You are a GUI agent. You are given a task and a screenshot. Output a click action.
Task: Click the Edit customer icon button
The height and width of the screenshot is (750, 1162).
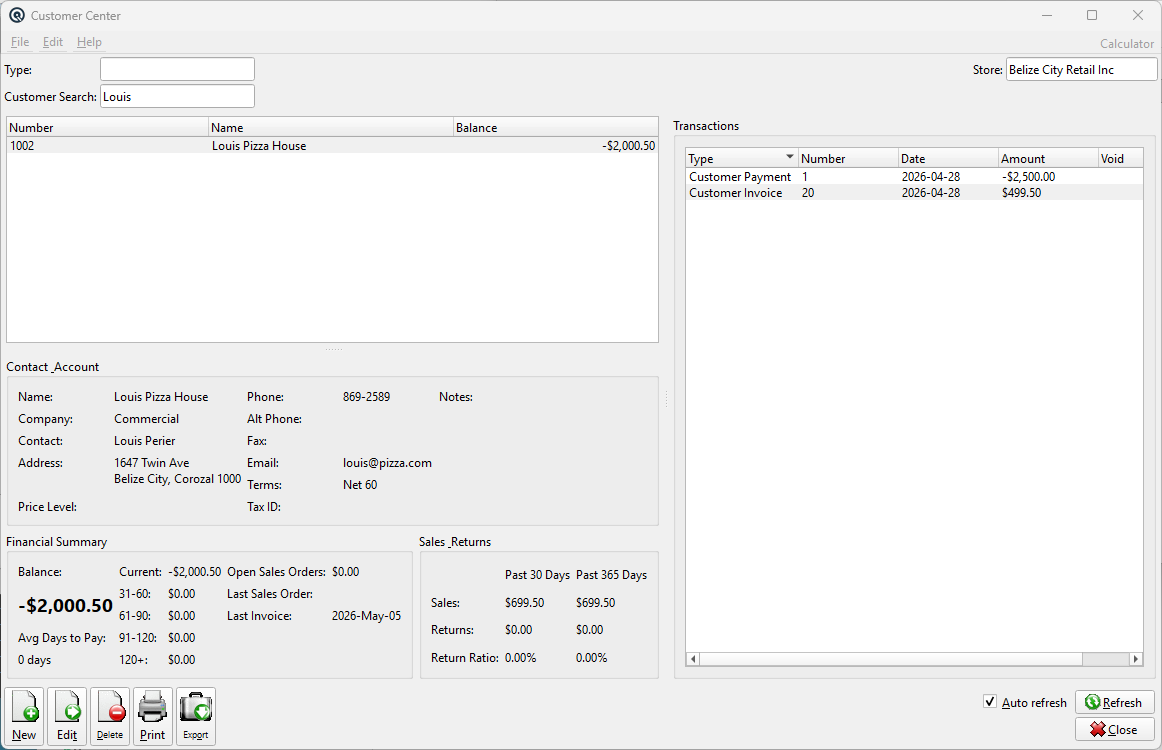pyautogui.click(x=67, y=716)
